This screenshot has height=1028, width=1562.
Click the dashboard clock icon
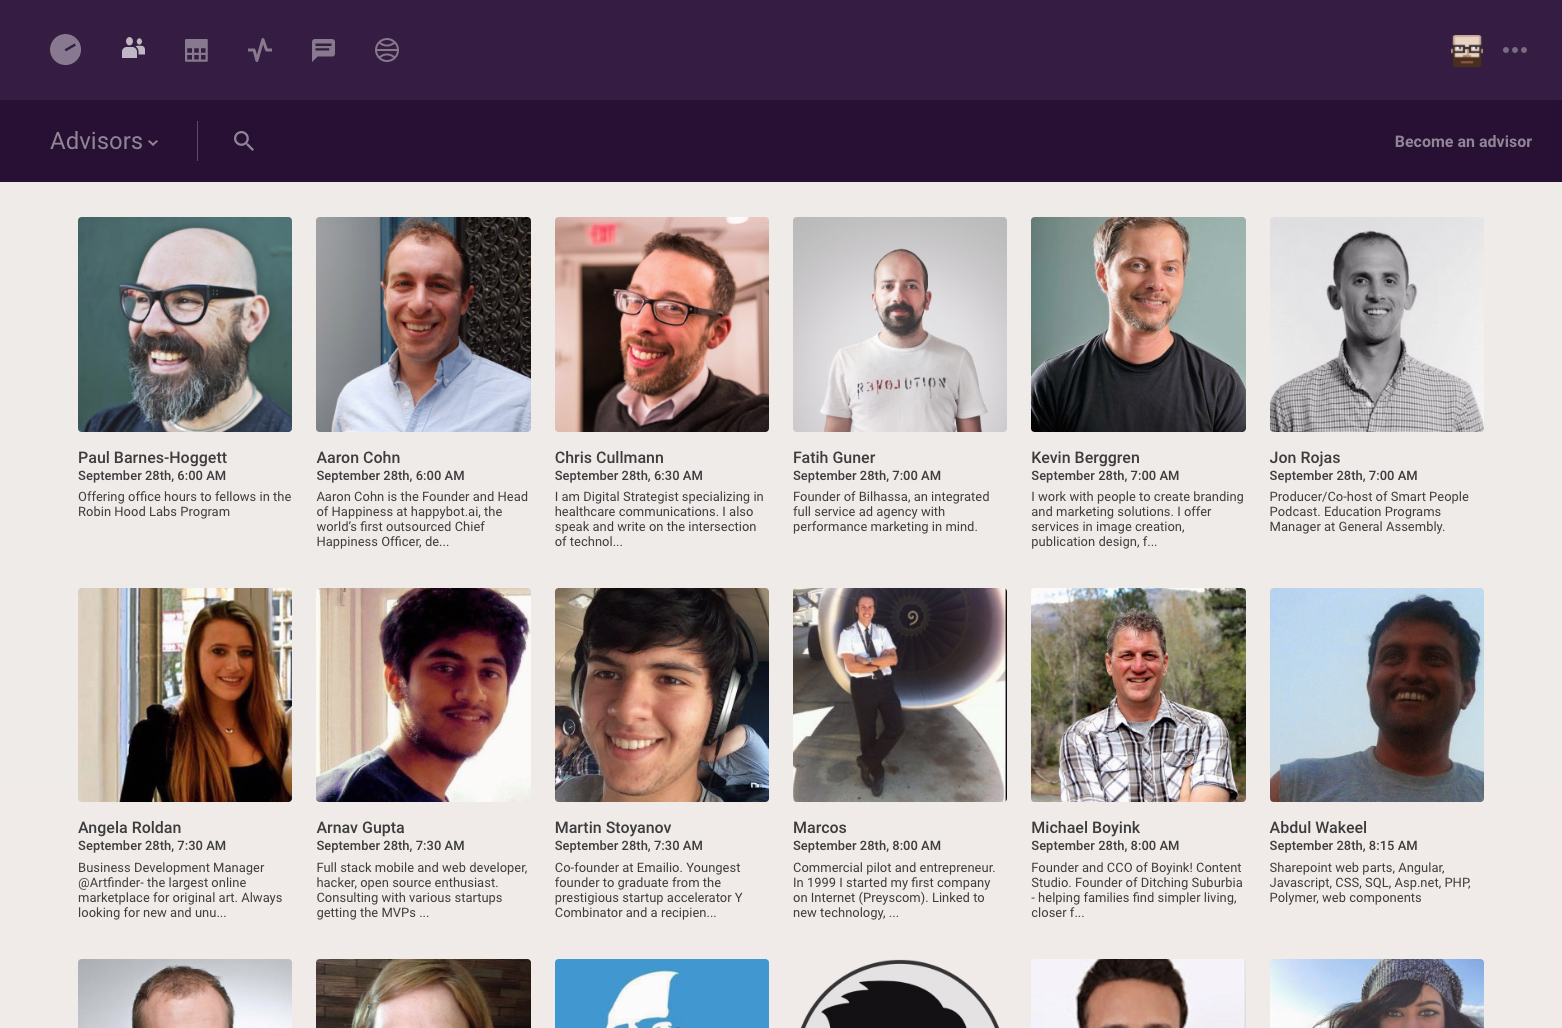[x=65, y=50]
